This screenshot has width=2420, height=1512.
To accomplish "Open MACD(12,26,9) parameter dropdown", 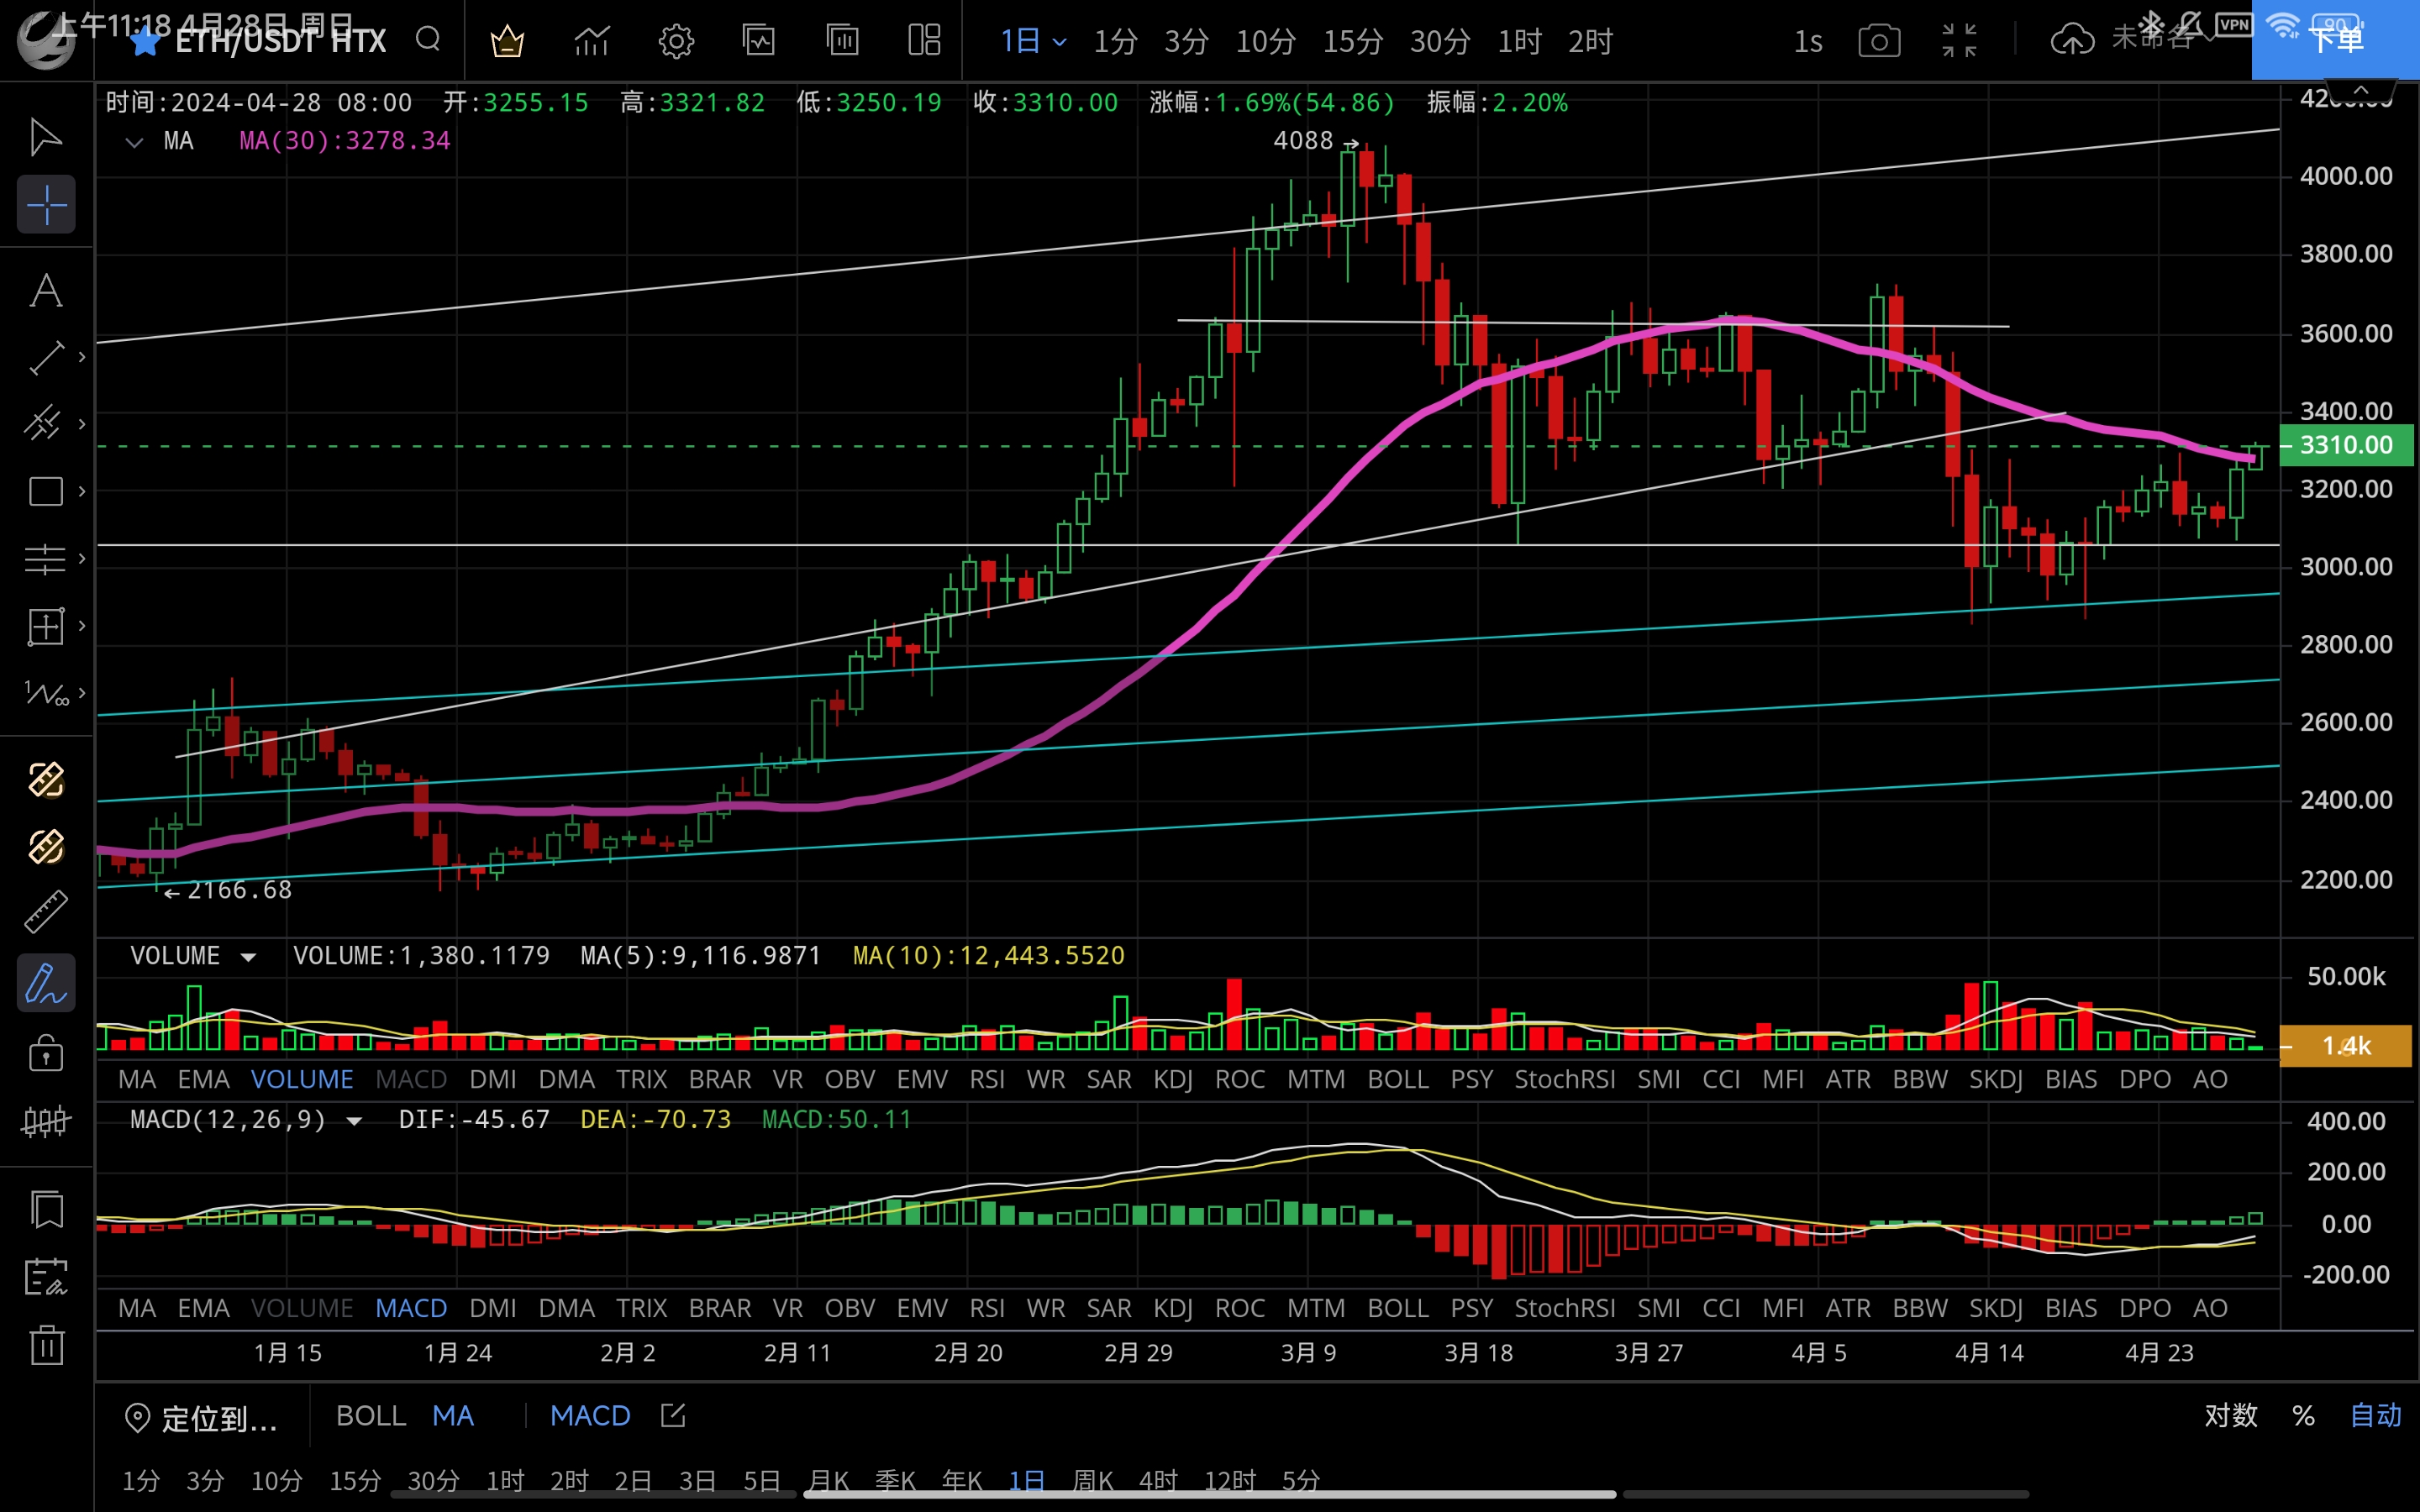I will pos(354,1121).
